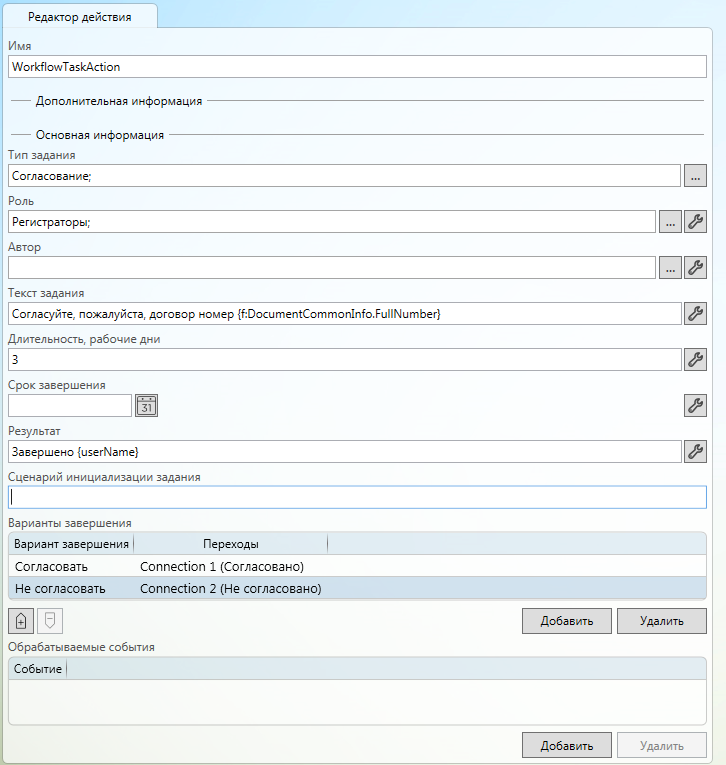
Task: Open the ellipsis picker for Тип задания
Action: point(695,176)
